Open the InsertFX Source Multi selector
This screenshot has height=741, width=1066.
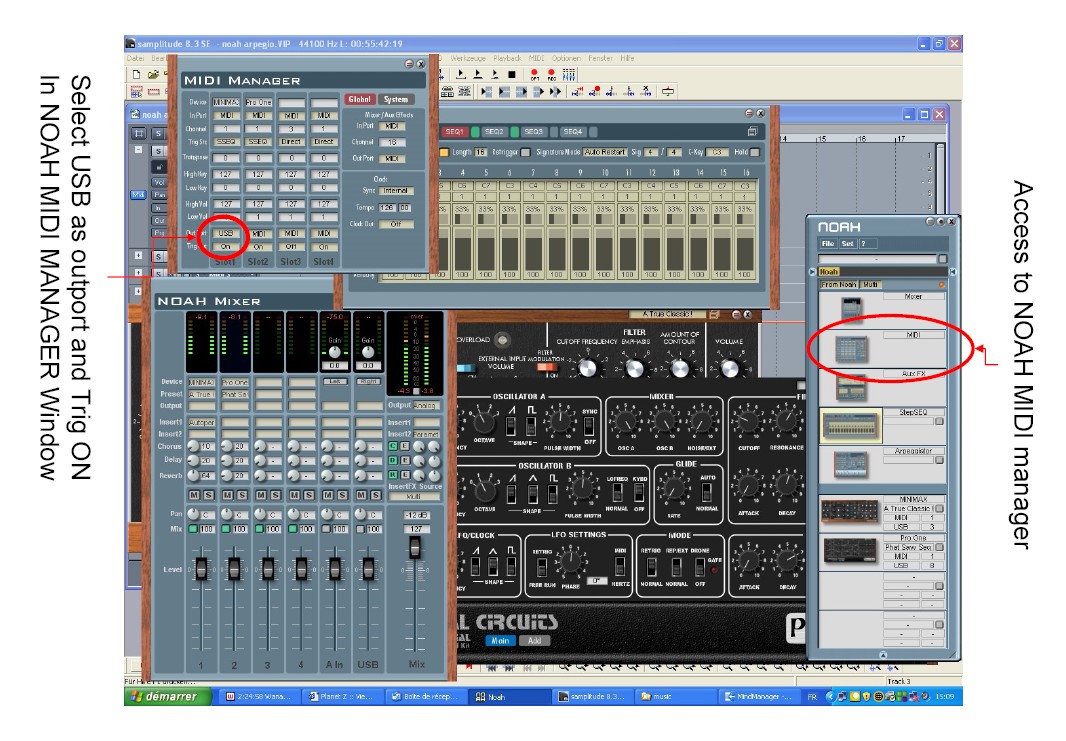(413, 497)
